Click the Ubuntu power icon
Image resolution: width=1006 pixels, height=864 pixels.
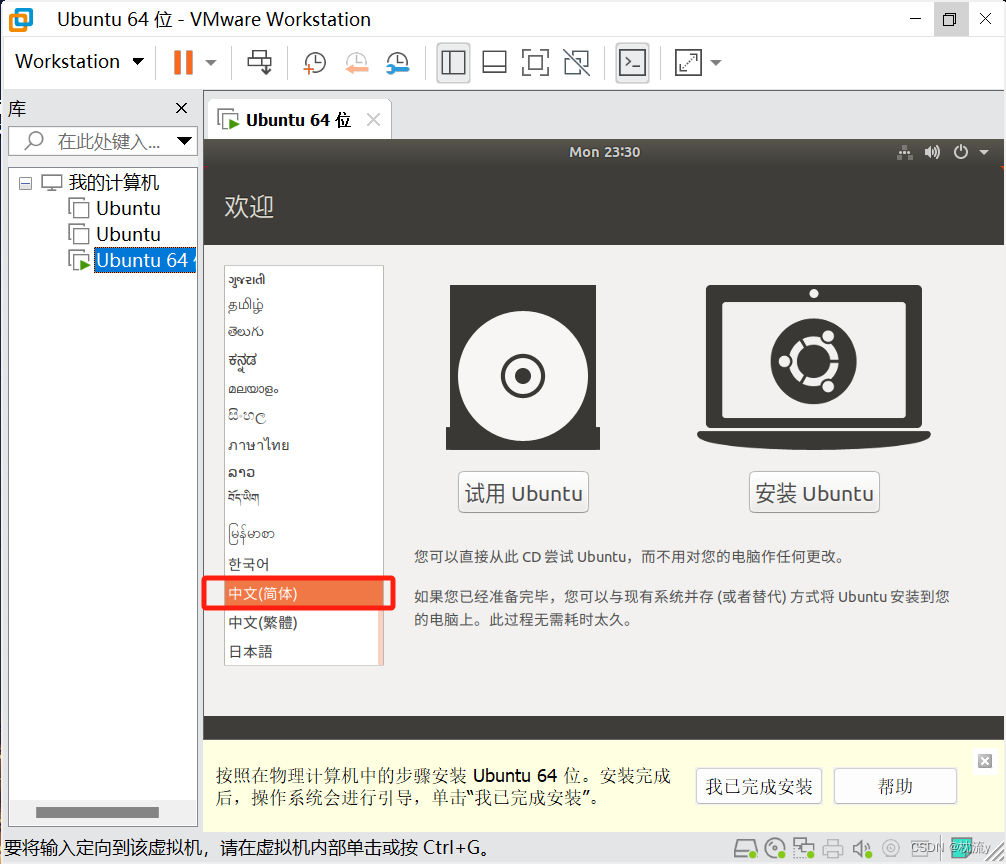point(960,153)
